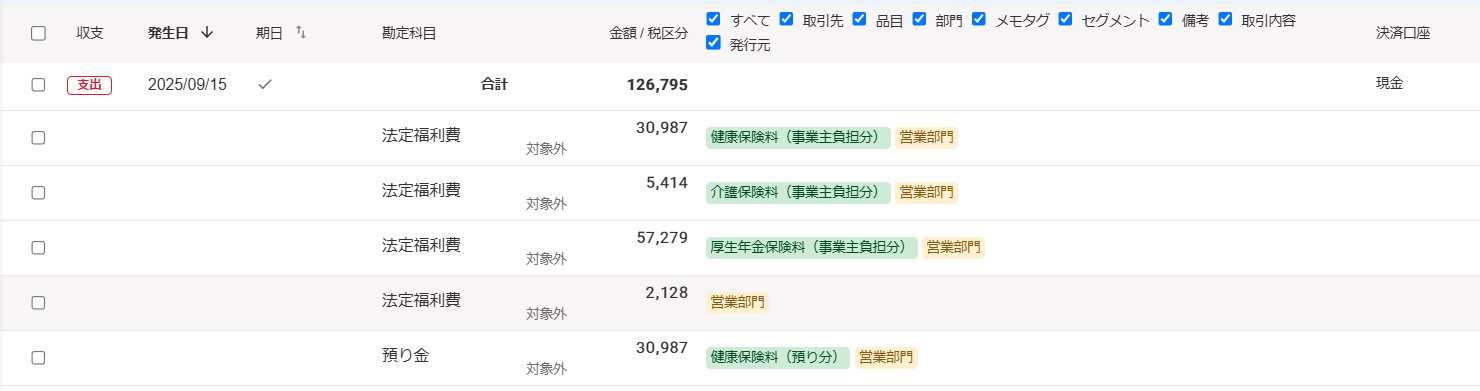Click the amount 57,279
This screenshot has height=391, width=1480.
tap(662, 237)
